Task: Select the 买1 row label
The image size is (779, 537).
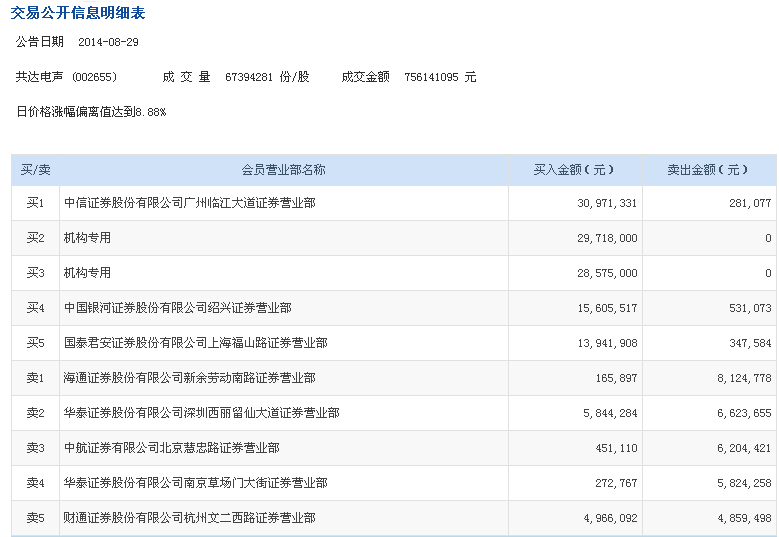Action: pos(35,203)
